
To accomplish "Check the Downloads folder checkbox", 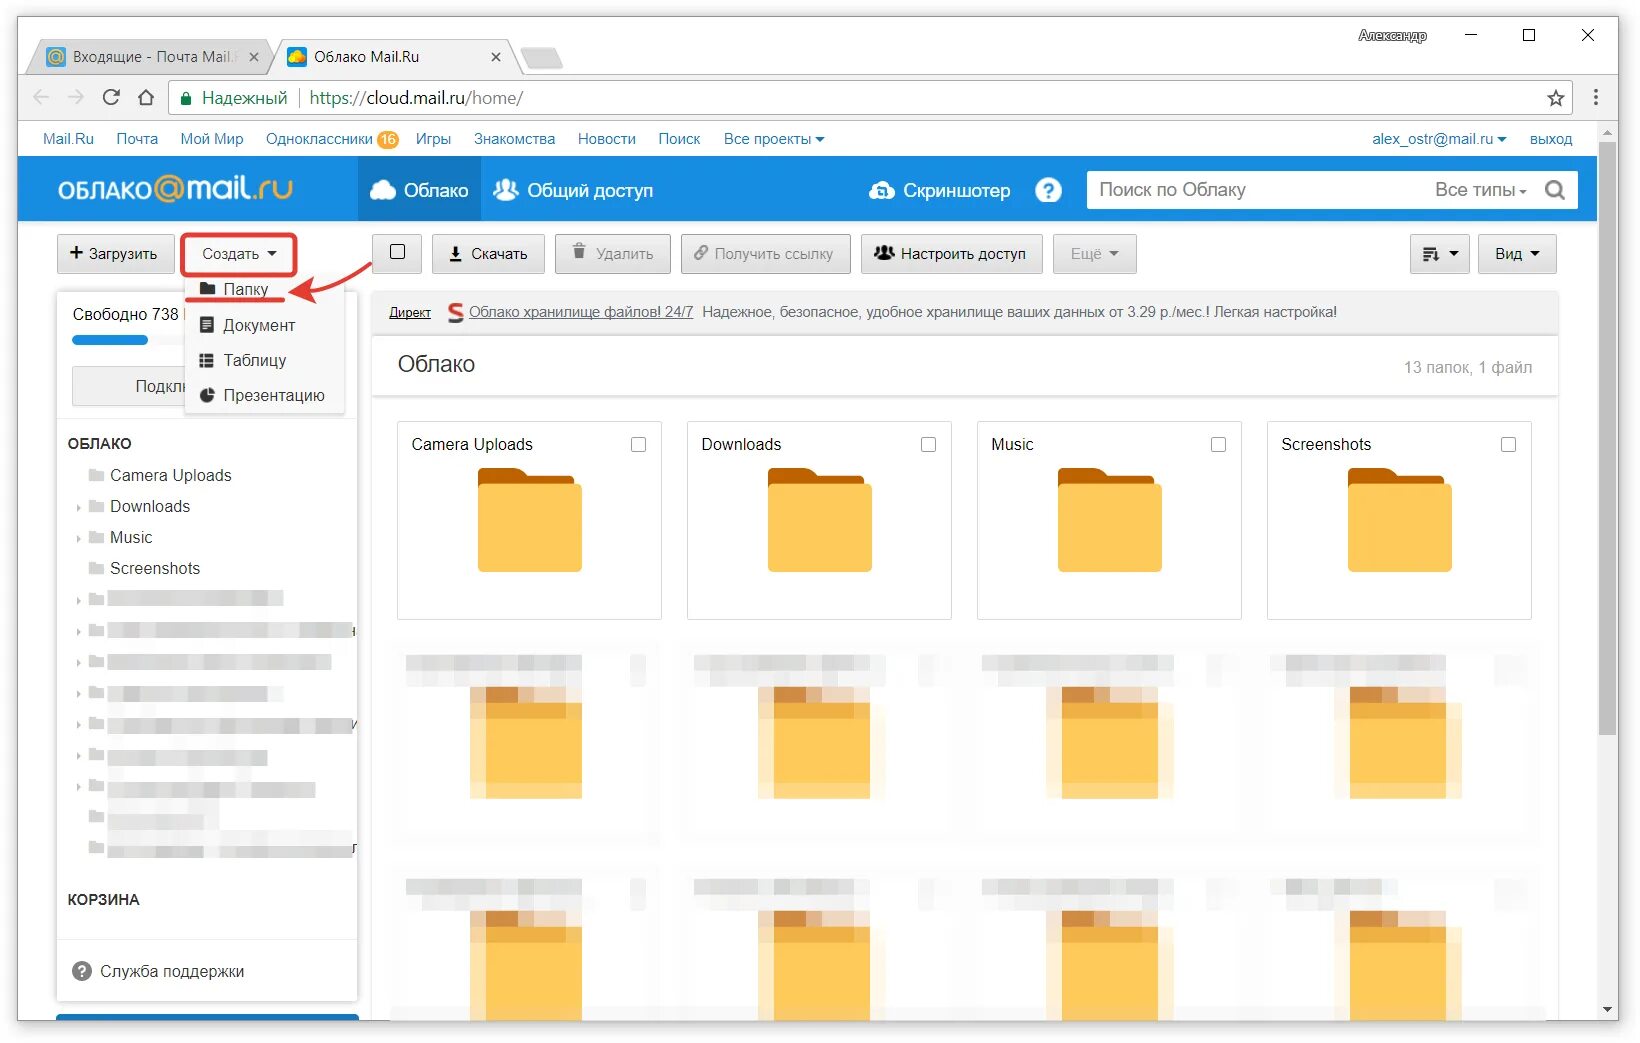I will click(x=928, y=444).
